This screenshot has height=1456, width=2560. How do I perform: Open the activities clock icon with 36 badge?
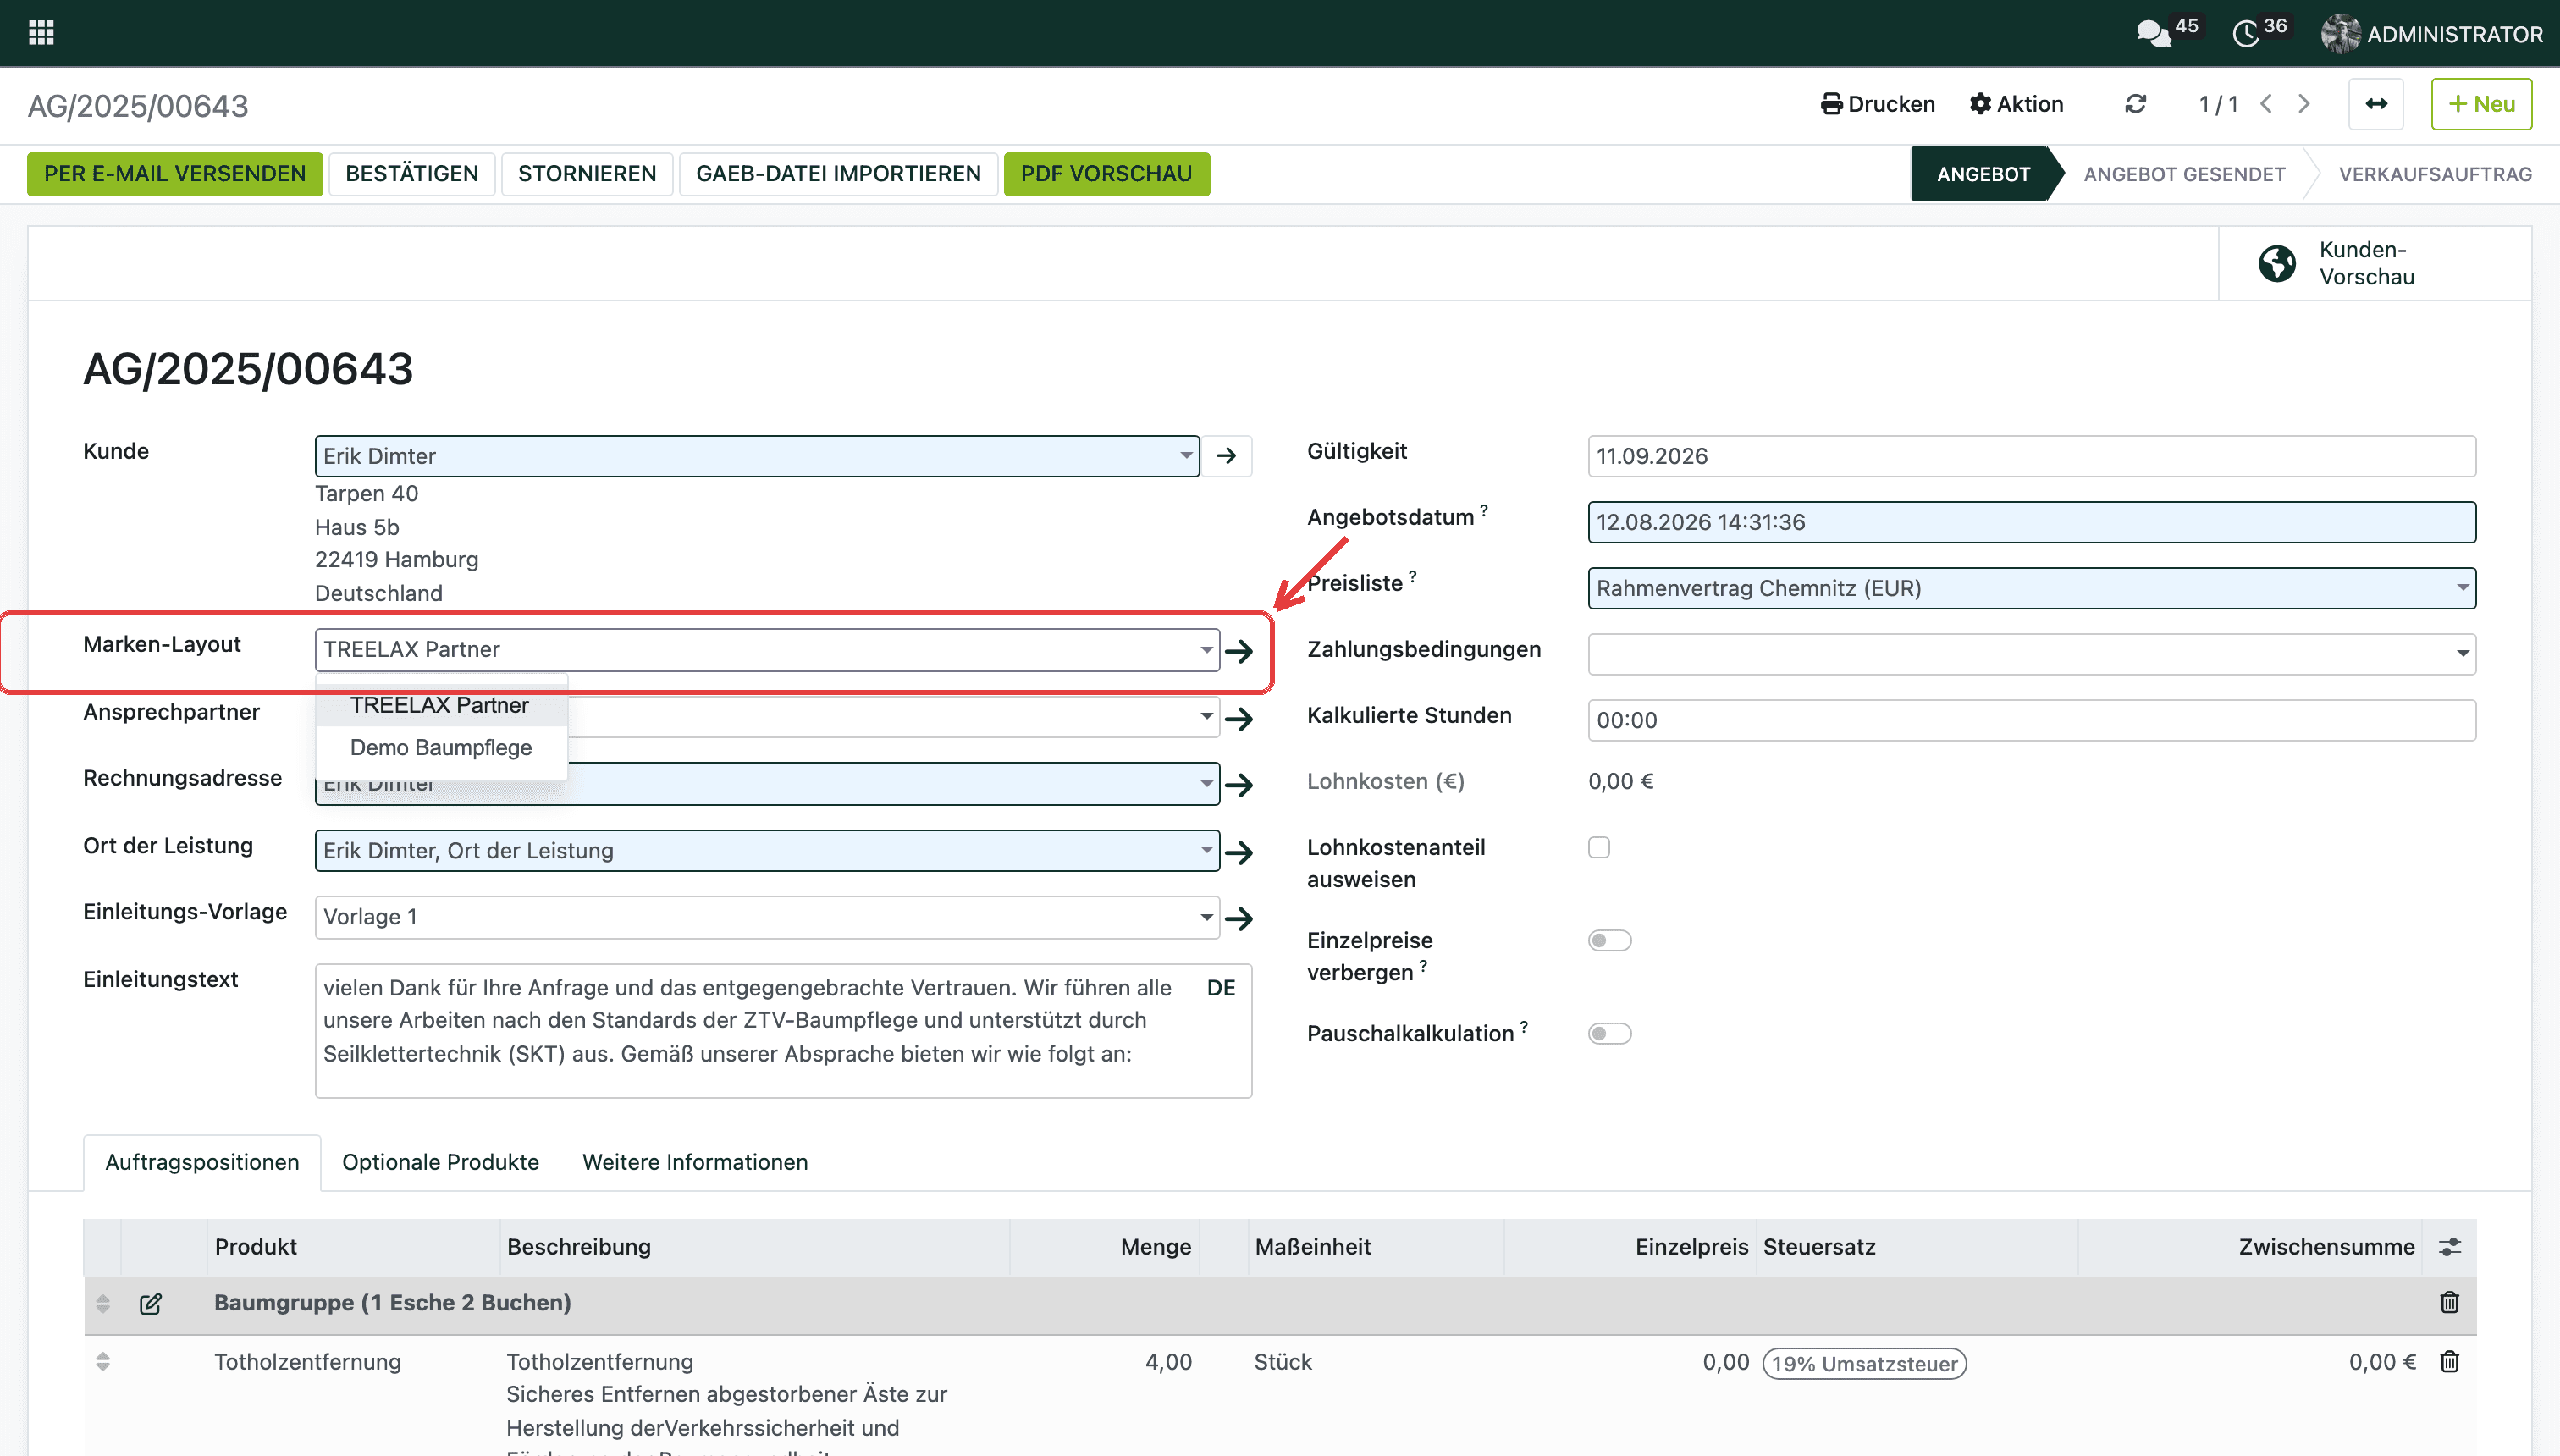2246,33
